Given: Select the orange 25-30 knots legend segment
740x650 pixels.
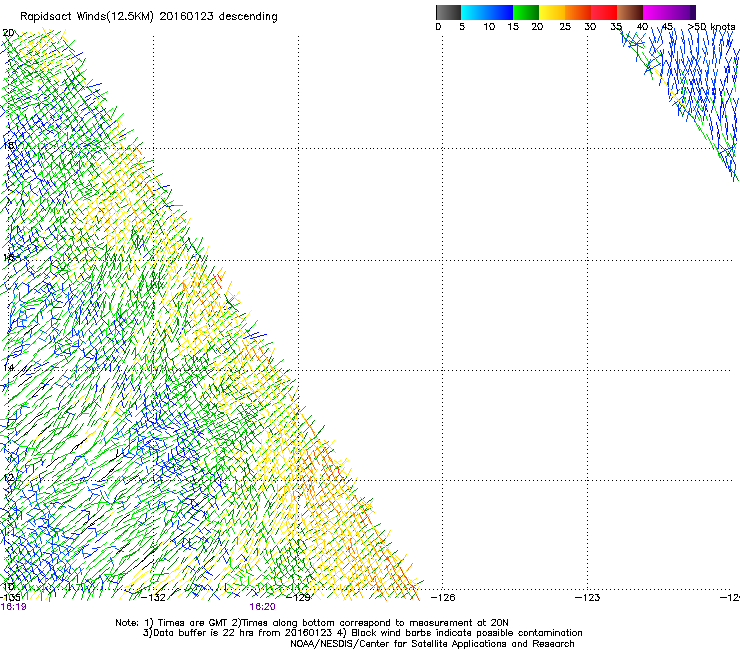Looking at the screenshot, I should [x=578, y=12].
